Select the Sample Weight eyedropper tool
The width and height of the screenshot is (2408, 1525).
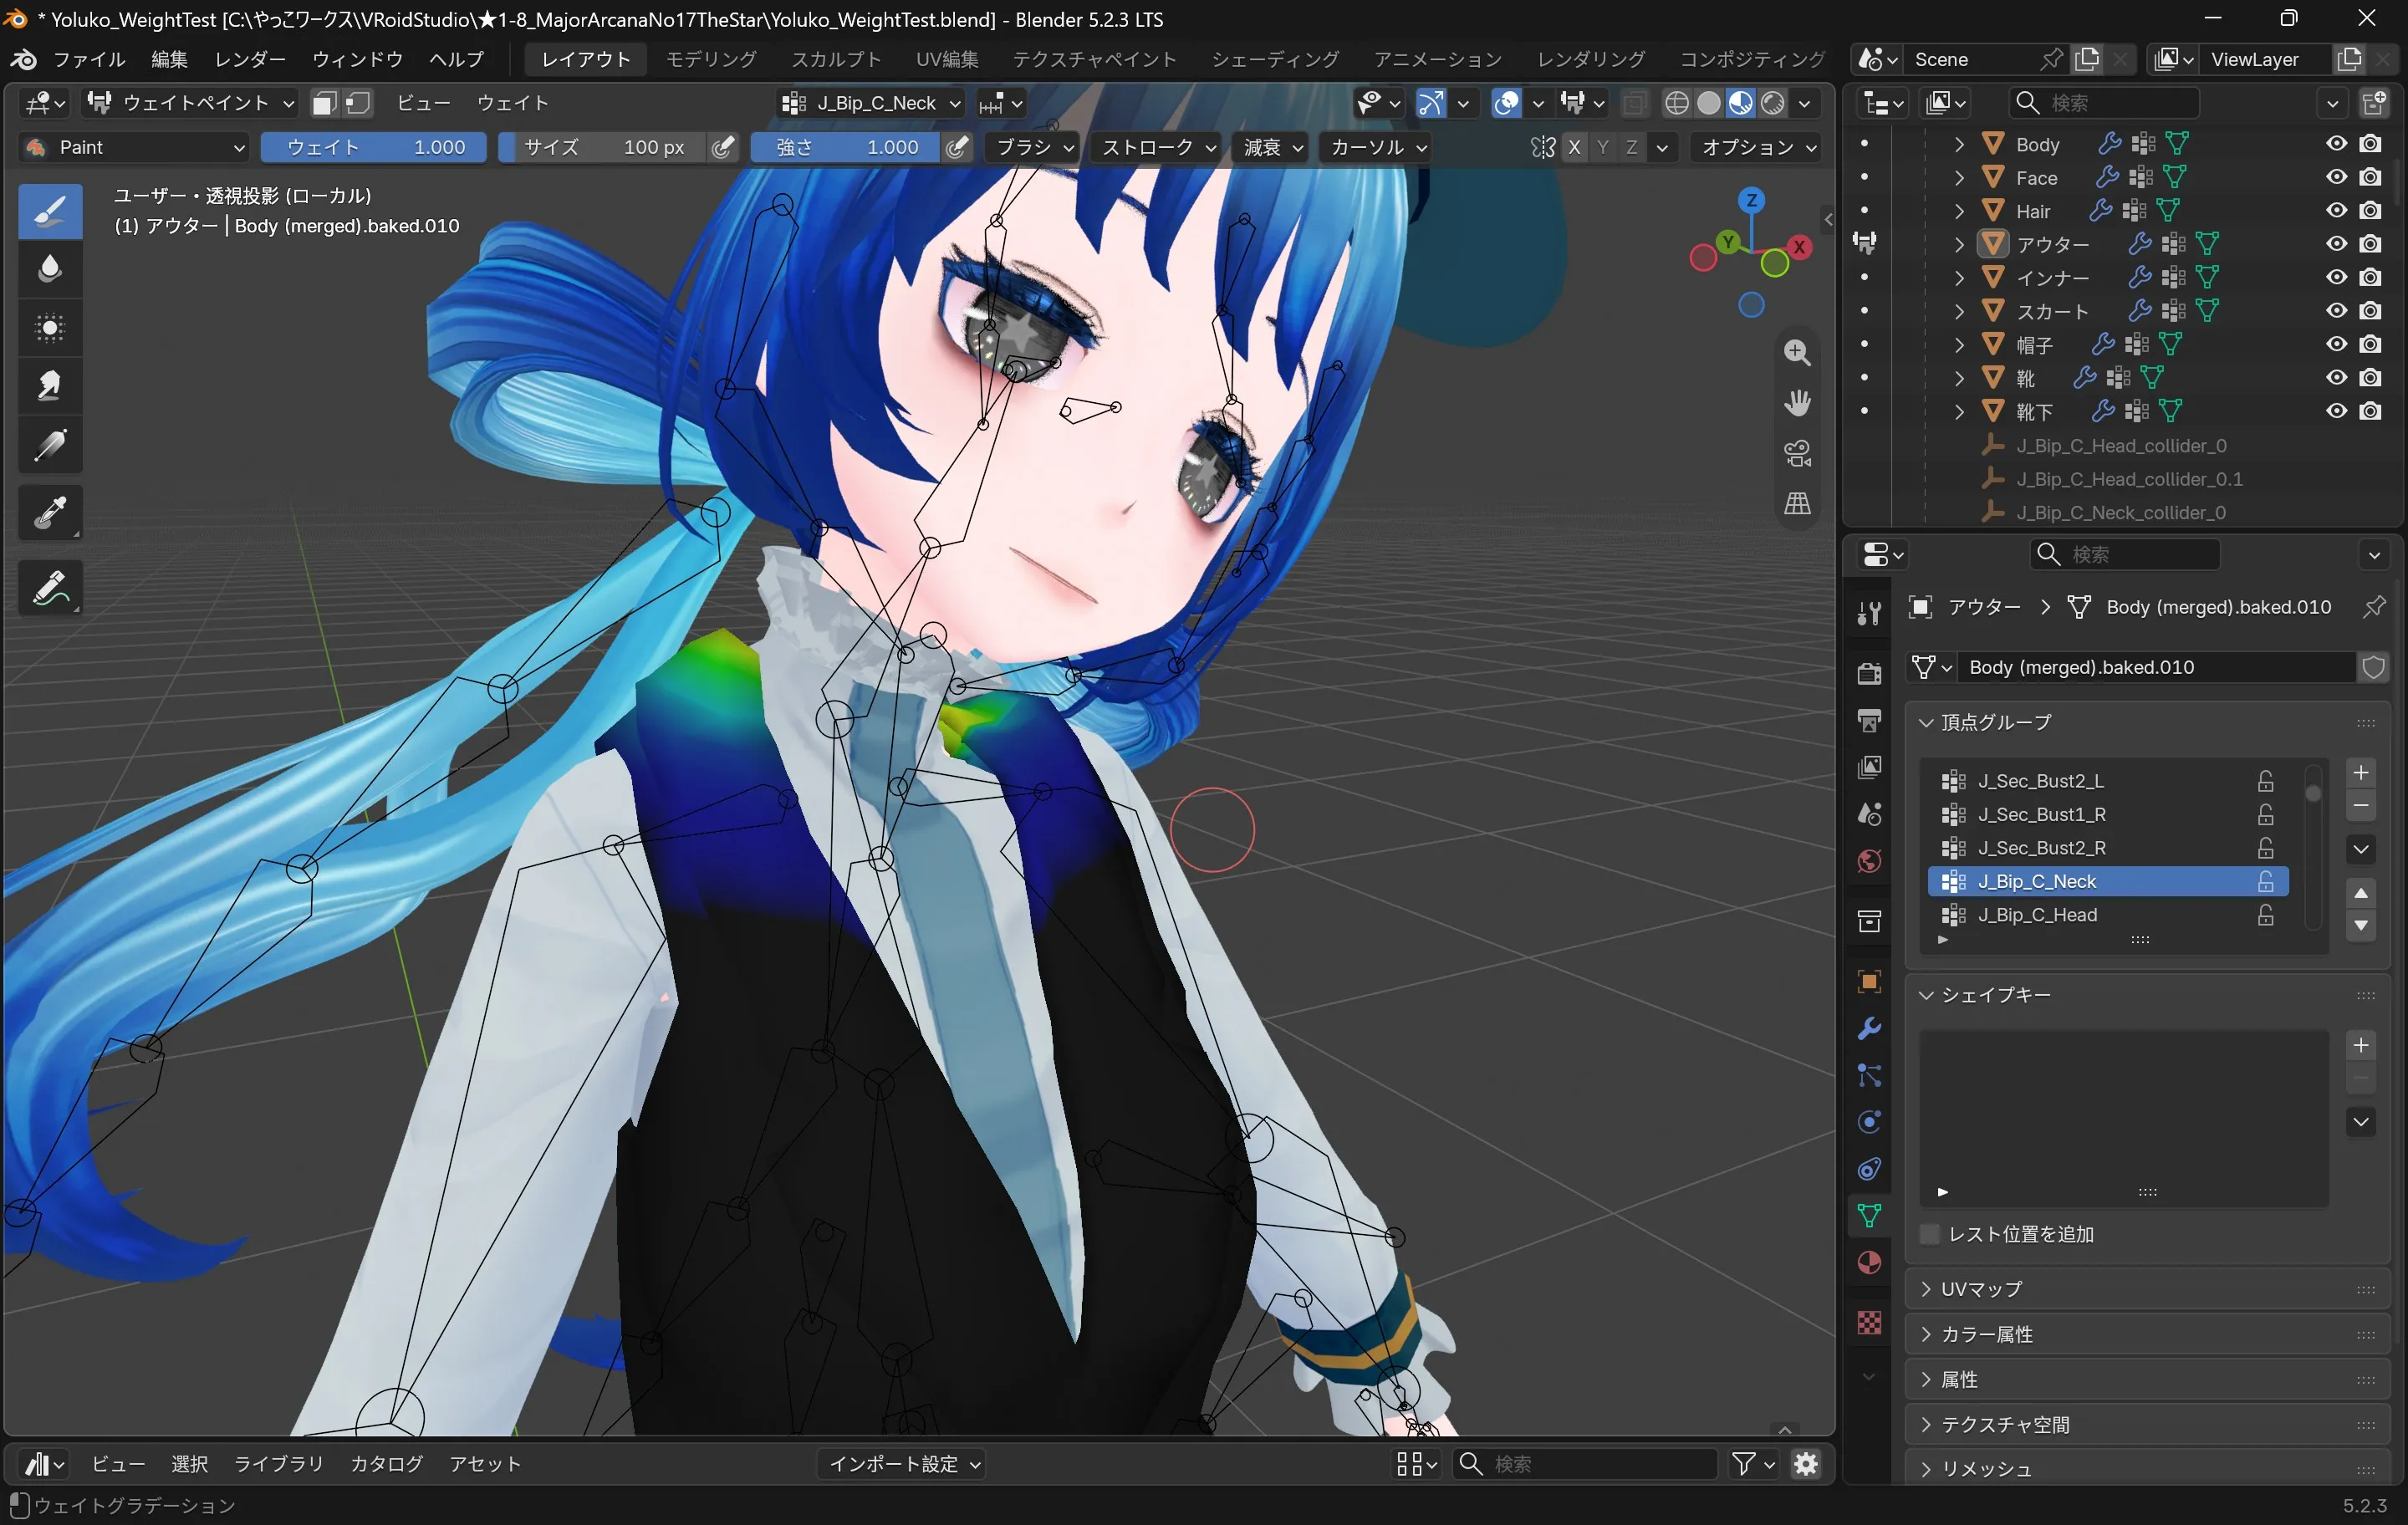click(50, 513)
